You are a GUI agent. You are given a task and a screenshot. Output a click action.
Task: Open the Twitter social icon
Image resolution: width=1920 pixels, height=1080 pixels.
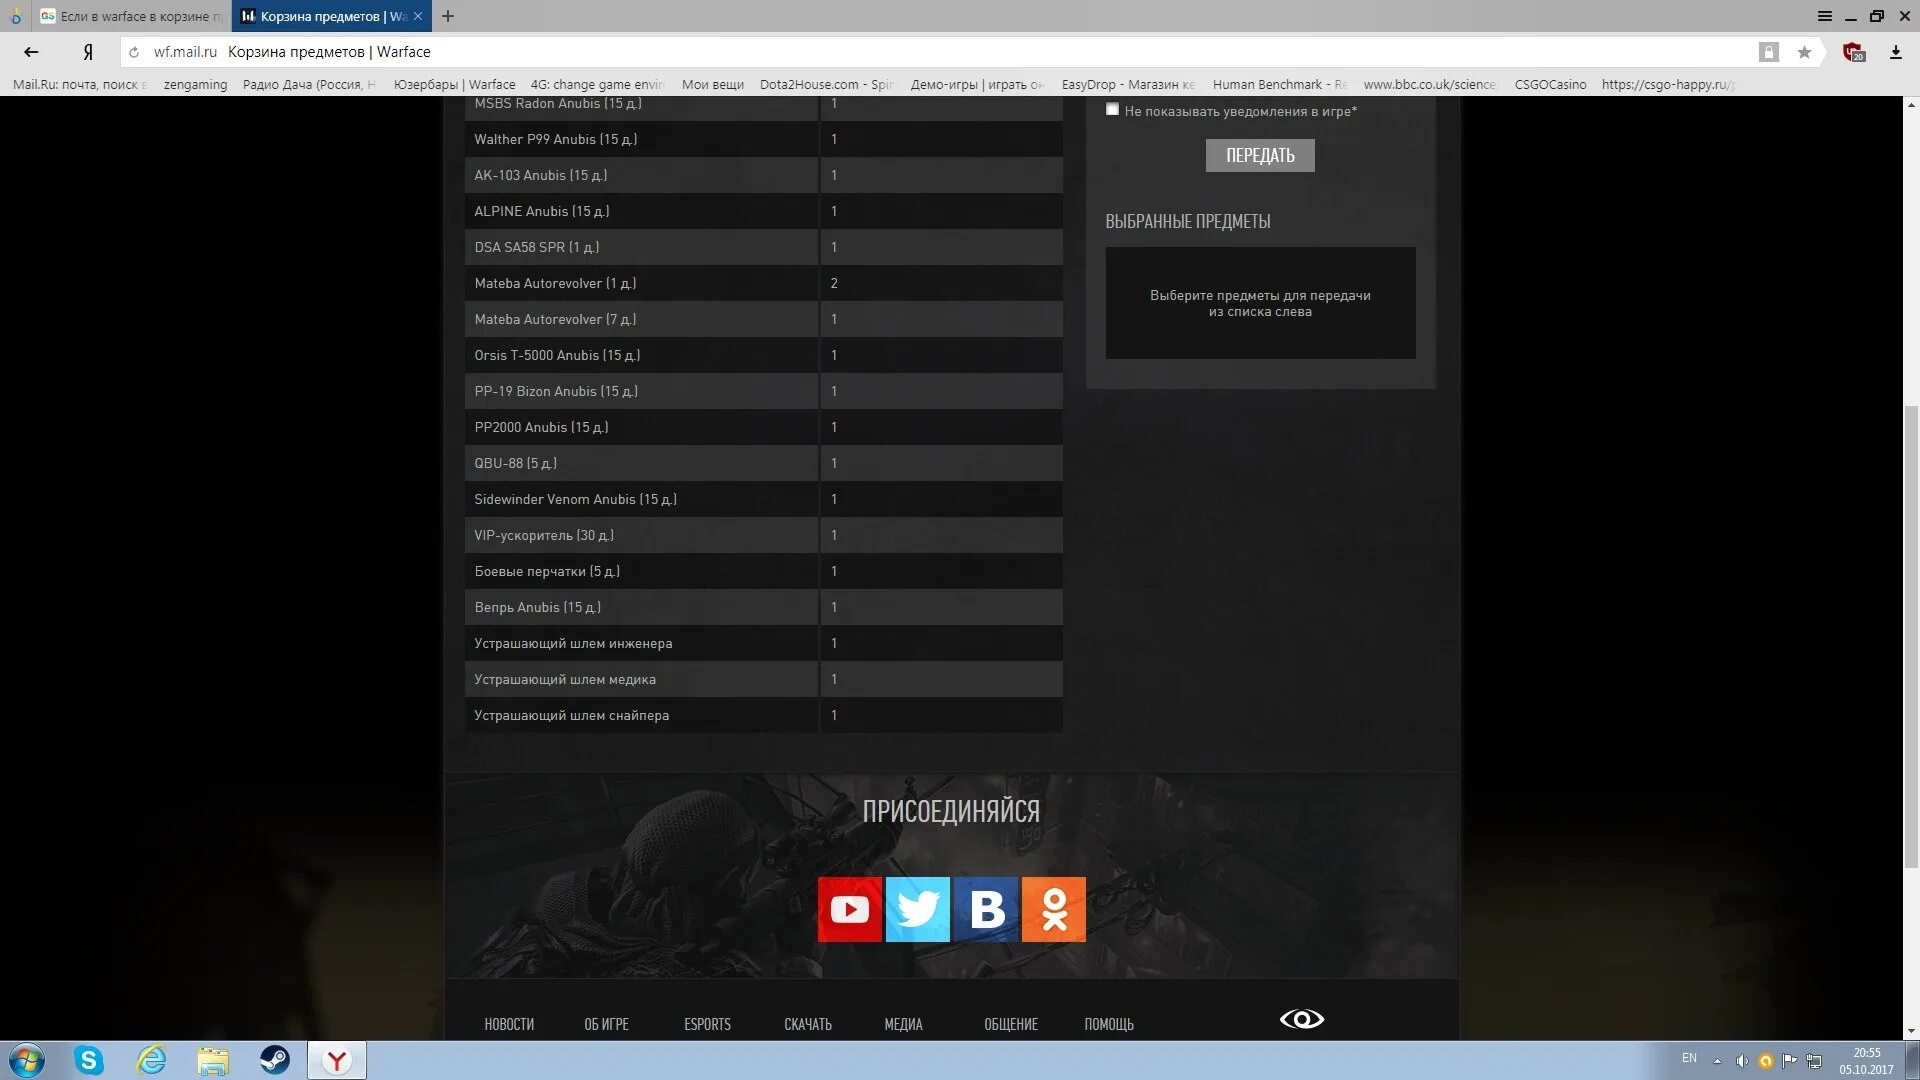pyautogui.click(x=917, y=909)
